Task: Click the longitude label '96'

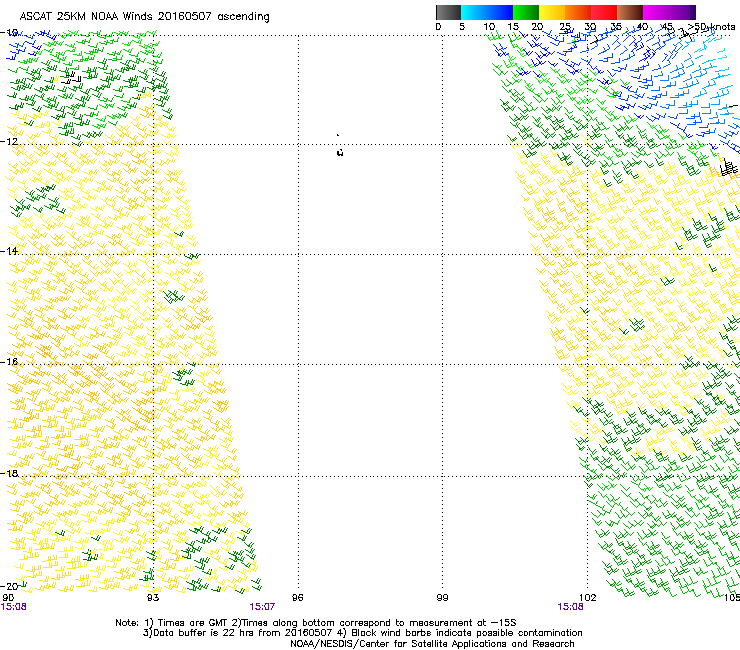Action: [x=297, y=598]
